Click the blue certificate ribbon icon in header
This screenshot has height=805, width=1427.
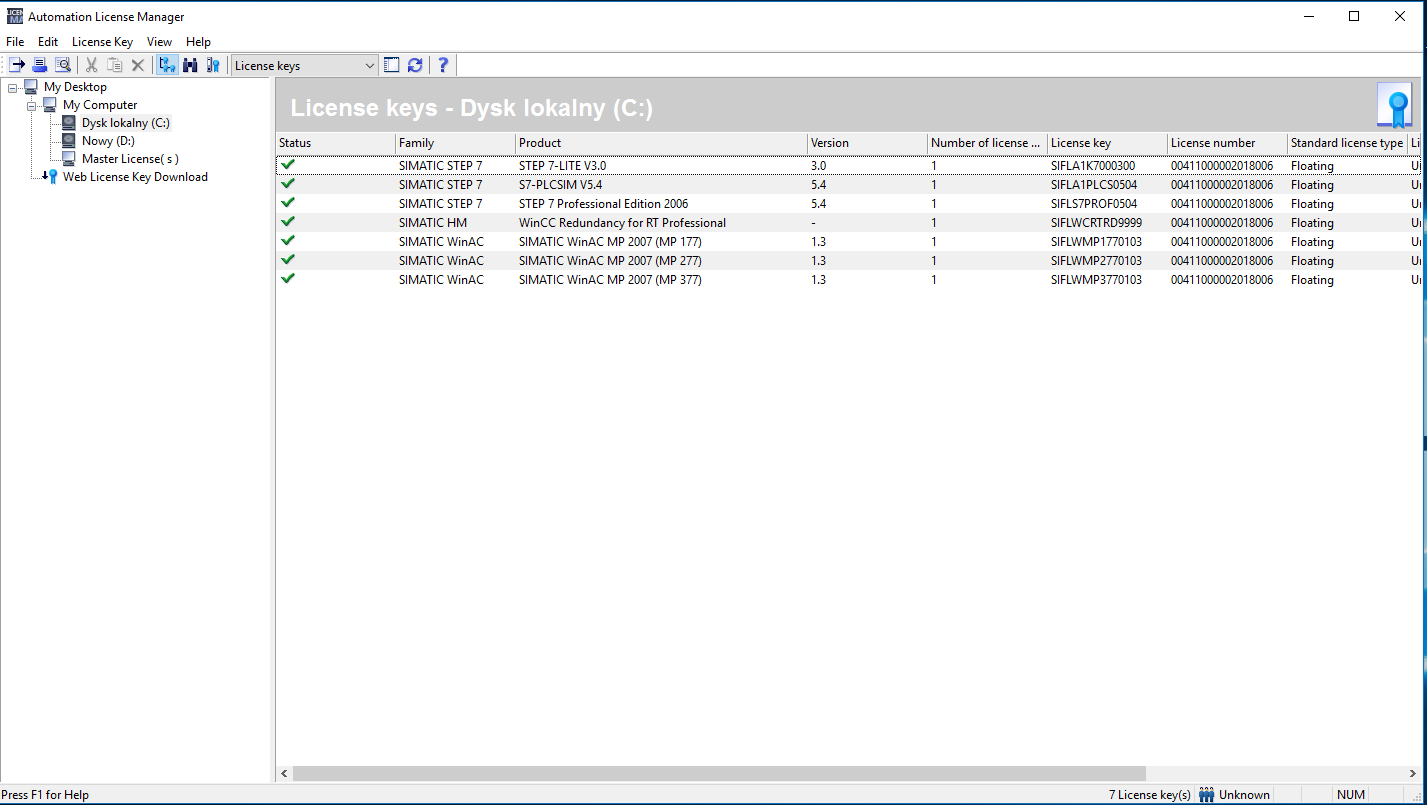[1394, 105]
